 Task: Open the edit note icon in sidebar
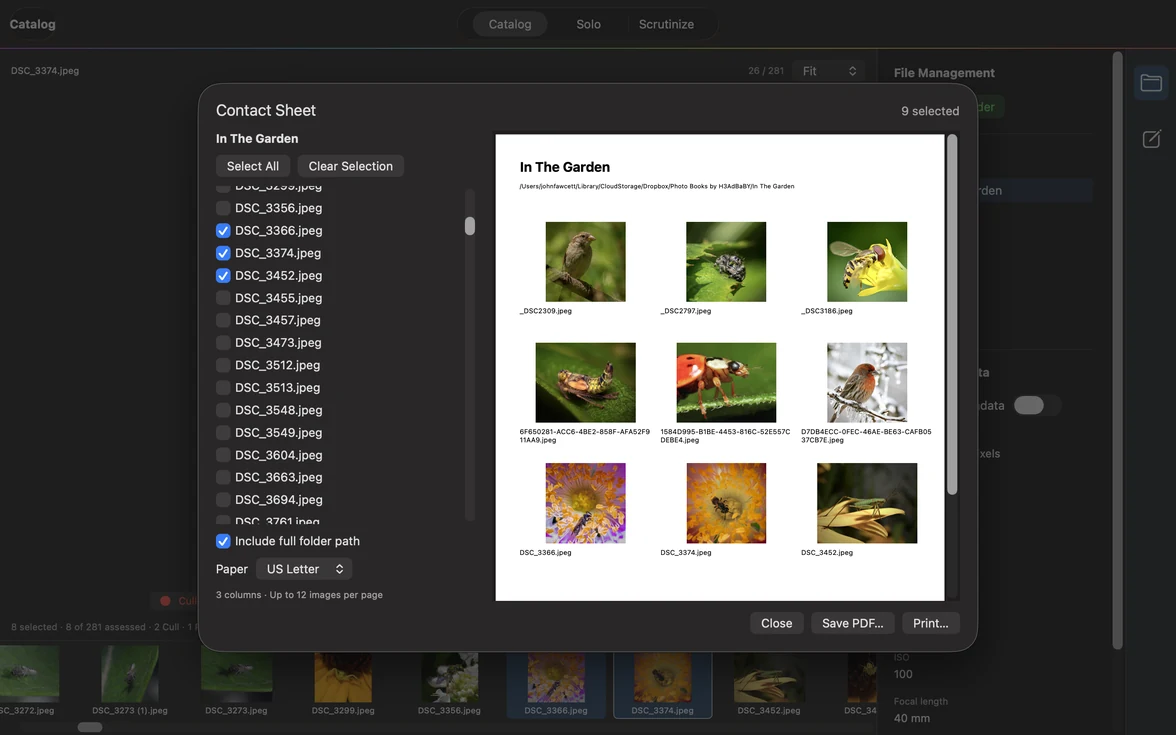1151,139
